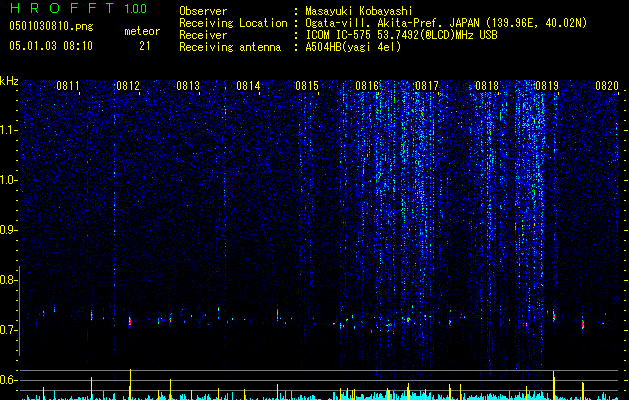Click the 0819 time marker
This screenshot has width=629, height=400.
(547, 86)
